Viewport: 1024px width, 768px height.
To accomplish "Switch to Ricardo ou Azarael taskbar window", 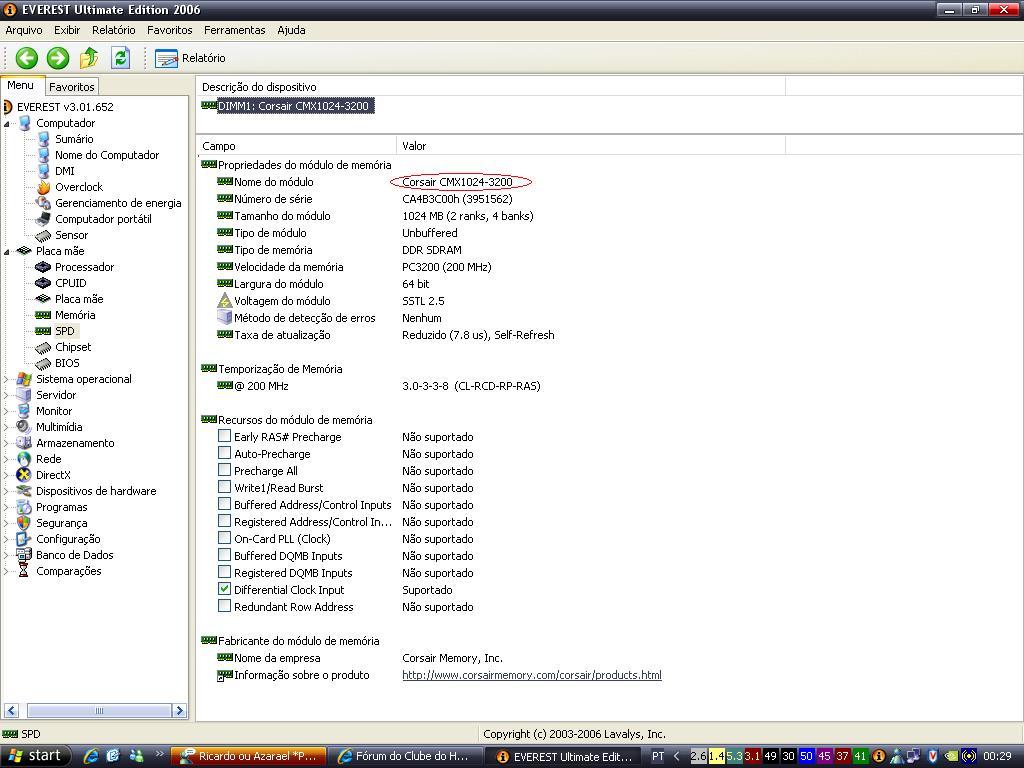I will click(x=249, y=756).
